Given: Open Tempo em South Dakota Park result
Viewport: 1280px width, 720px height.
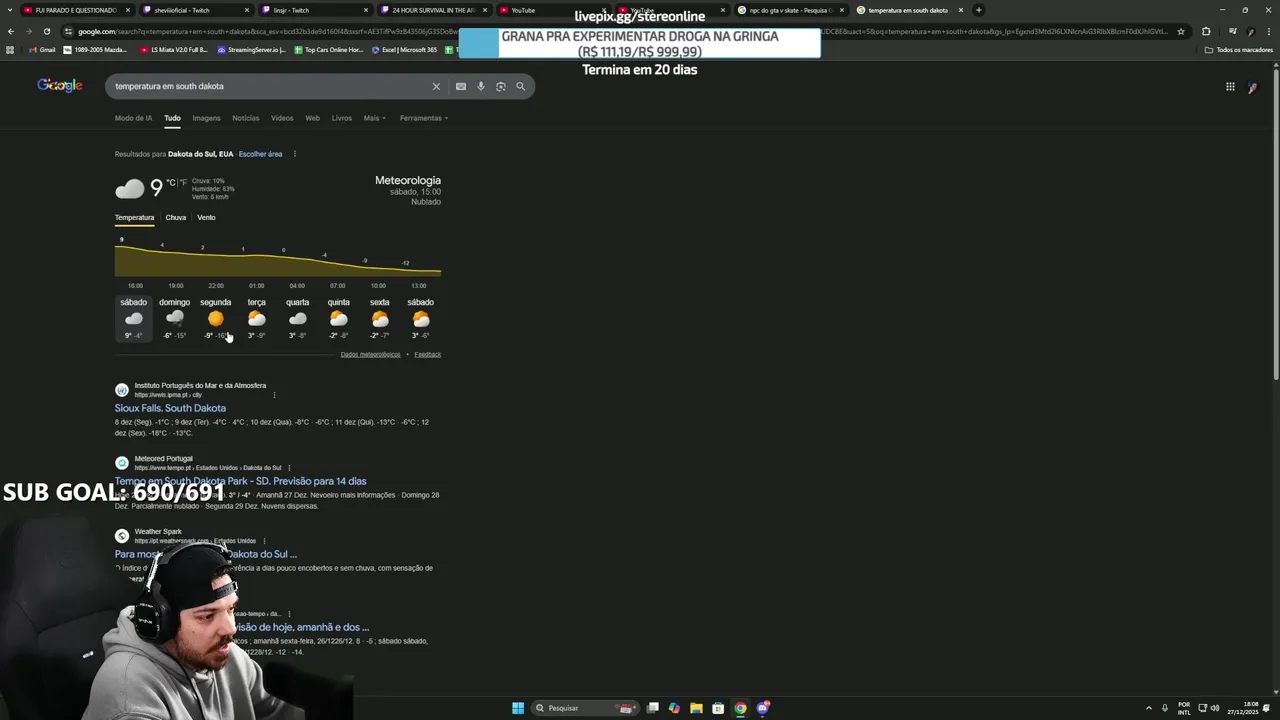Looking at the screenshot, I should click(241, 481).
